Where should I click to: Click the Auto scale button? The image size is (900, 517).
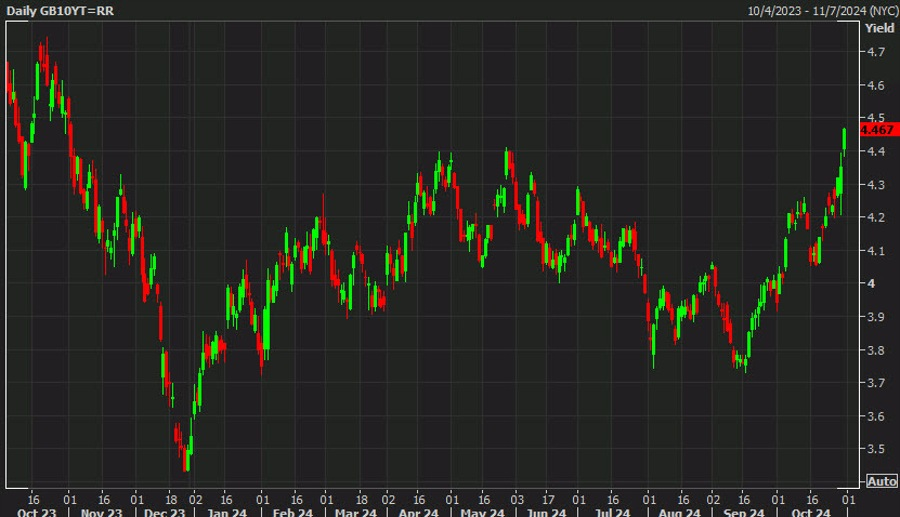pyautogui.click(x=882, y=481)
